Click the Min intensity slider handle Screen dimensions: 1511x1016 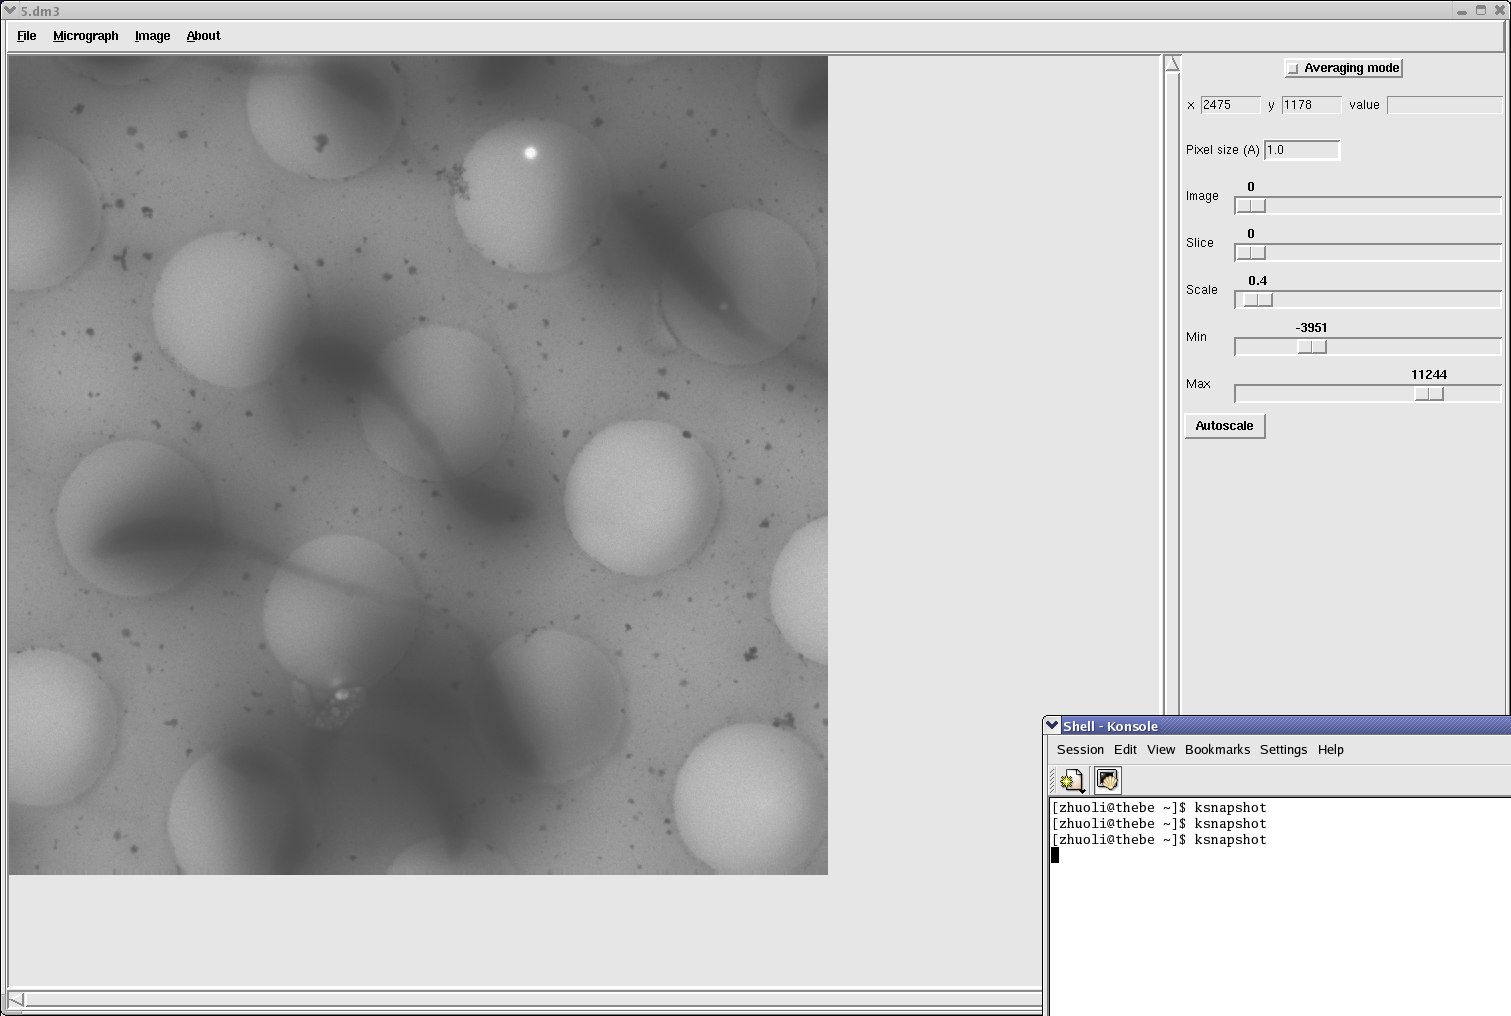1311,347
